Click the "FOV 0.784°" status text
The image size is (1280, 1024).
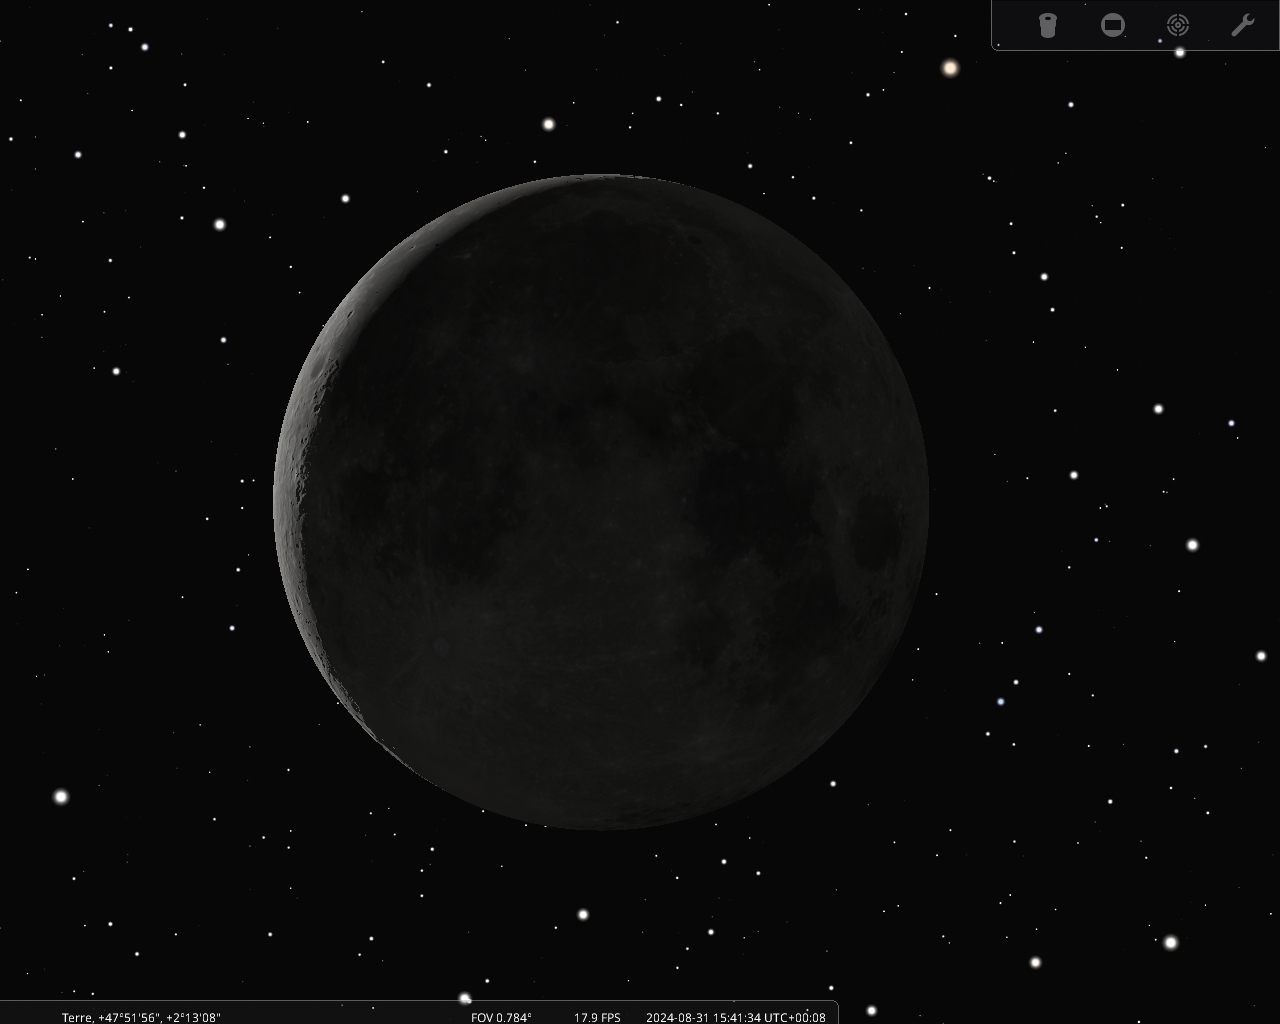pos(501,1017)
